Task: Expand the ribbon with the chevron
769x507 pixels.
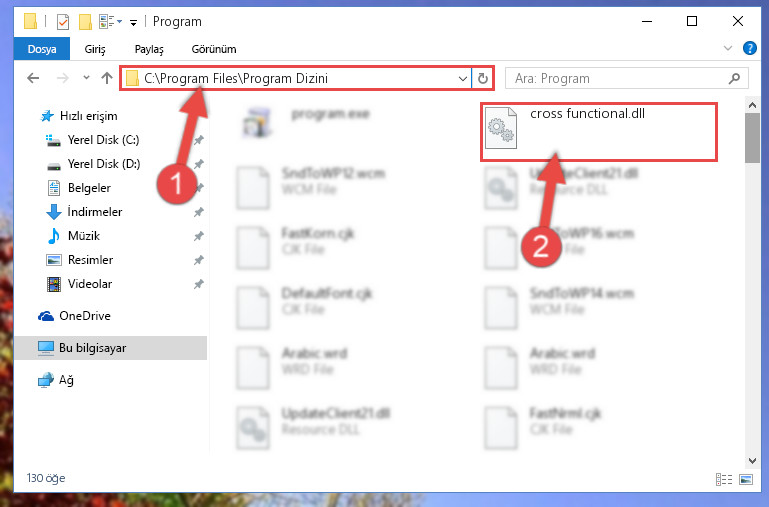Action: [728, 48]
